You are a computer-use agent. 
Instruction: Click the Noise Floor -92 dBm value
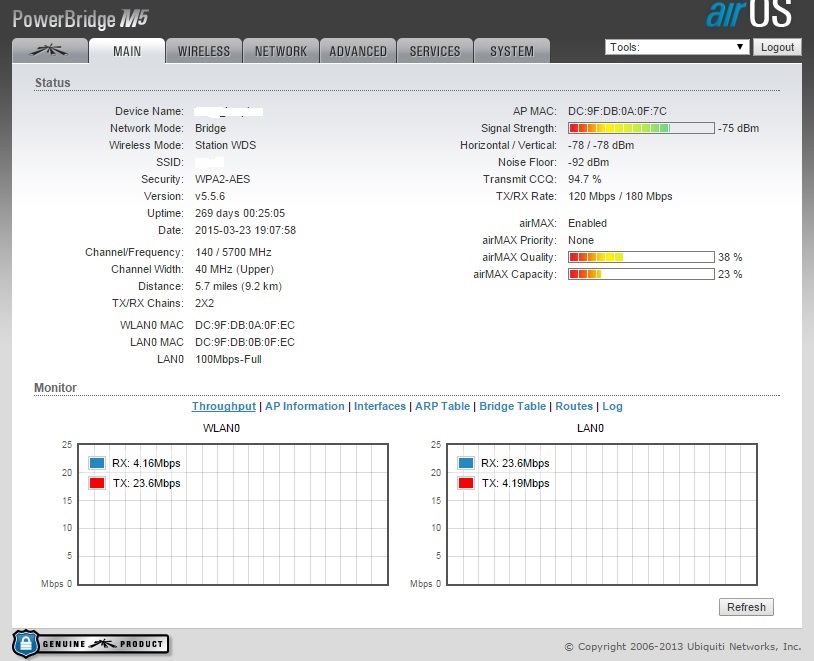tap(589, 163)
